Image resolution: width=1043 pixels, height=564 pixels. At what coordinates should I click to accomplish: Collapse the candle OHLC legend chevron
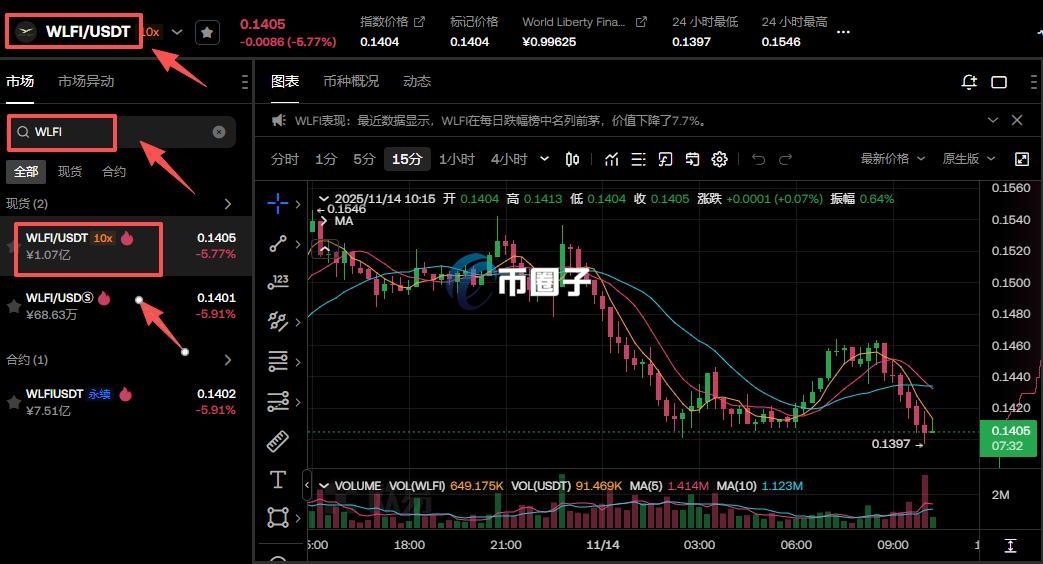point(324,199)
